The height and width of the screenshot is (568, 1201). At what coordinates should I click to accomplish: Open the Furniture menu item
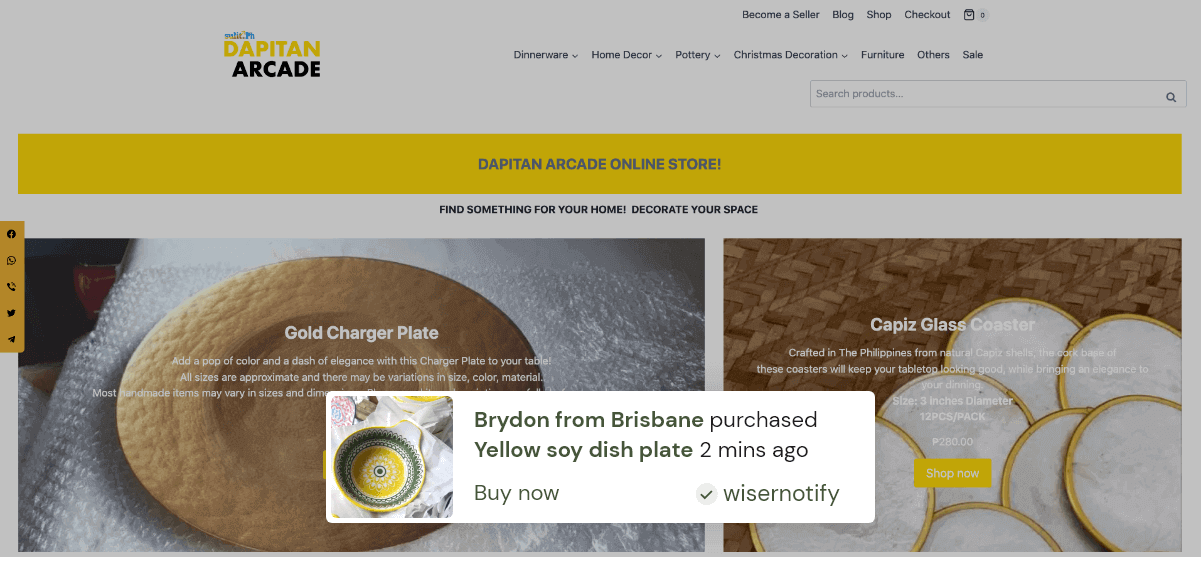pos(883,55)
